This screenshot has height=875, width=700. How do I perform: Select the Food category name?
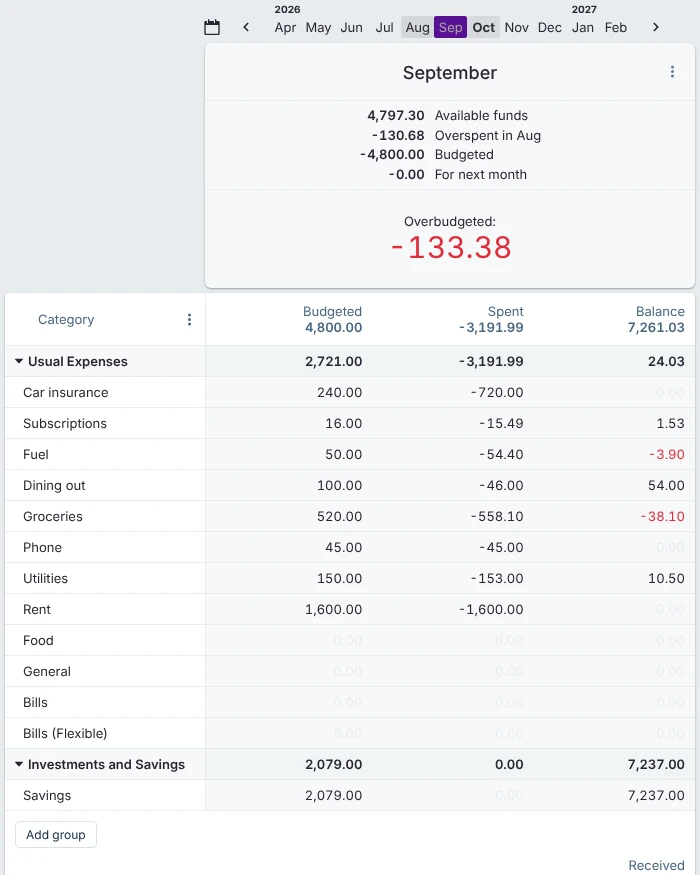pyautogui.click(x=38, y=641)
